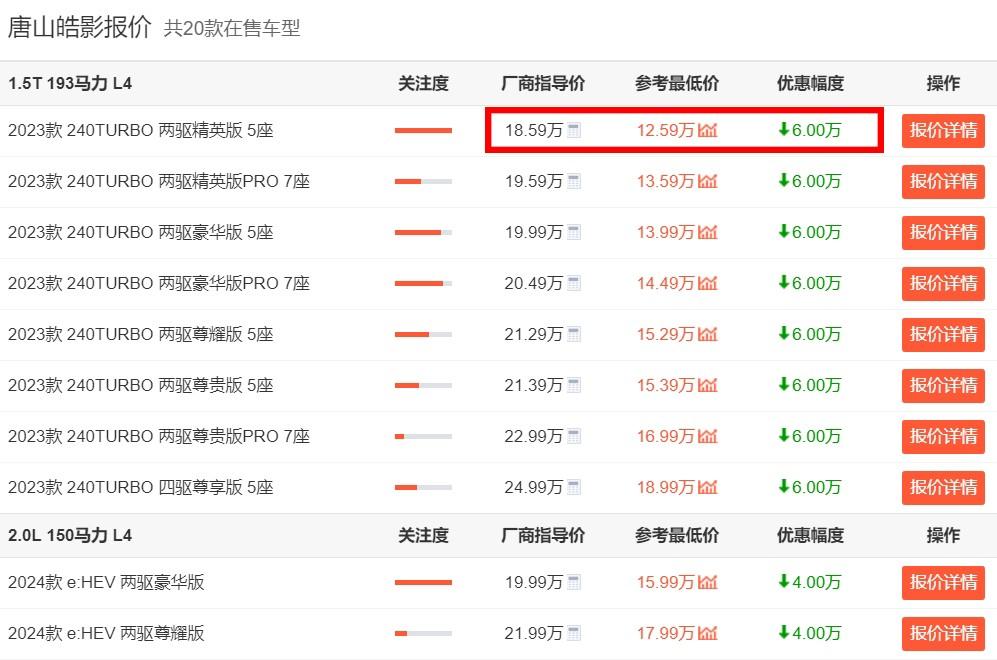
Task: Click 报价详情 for e:HEV 两驱豪华版
Action: pyautogui.click(x=943, y=582)
